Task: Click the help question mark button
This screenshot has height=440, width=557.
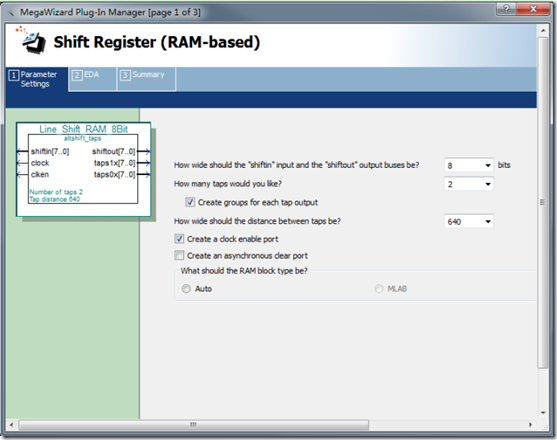Action: click(506, 9)
